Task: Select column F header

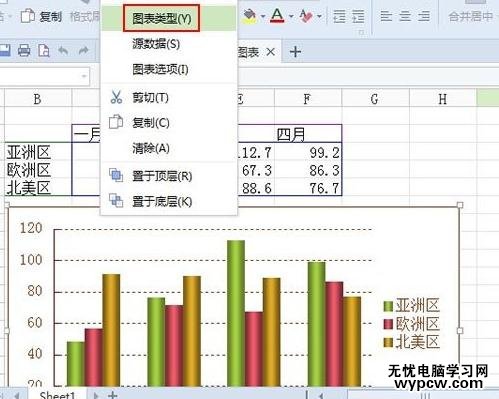Action: coord(307,99)
